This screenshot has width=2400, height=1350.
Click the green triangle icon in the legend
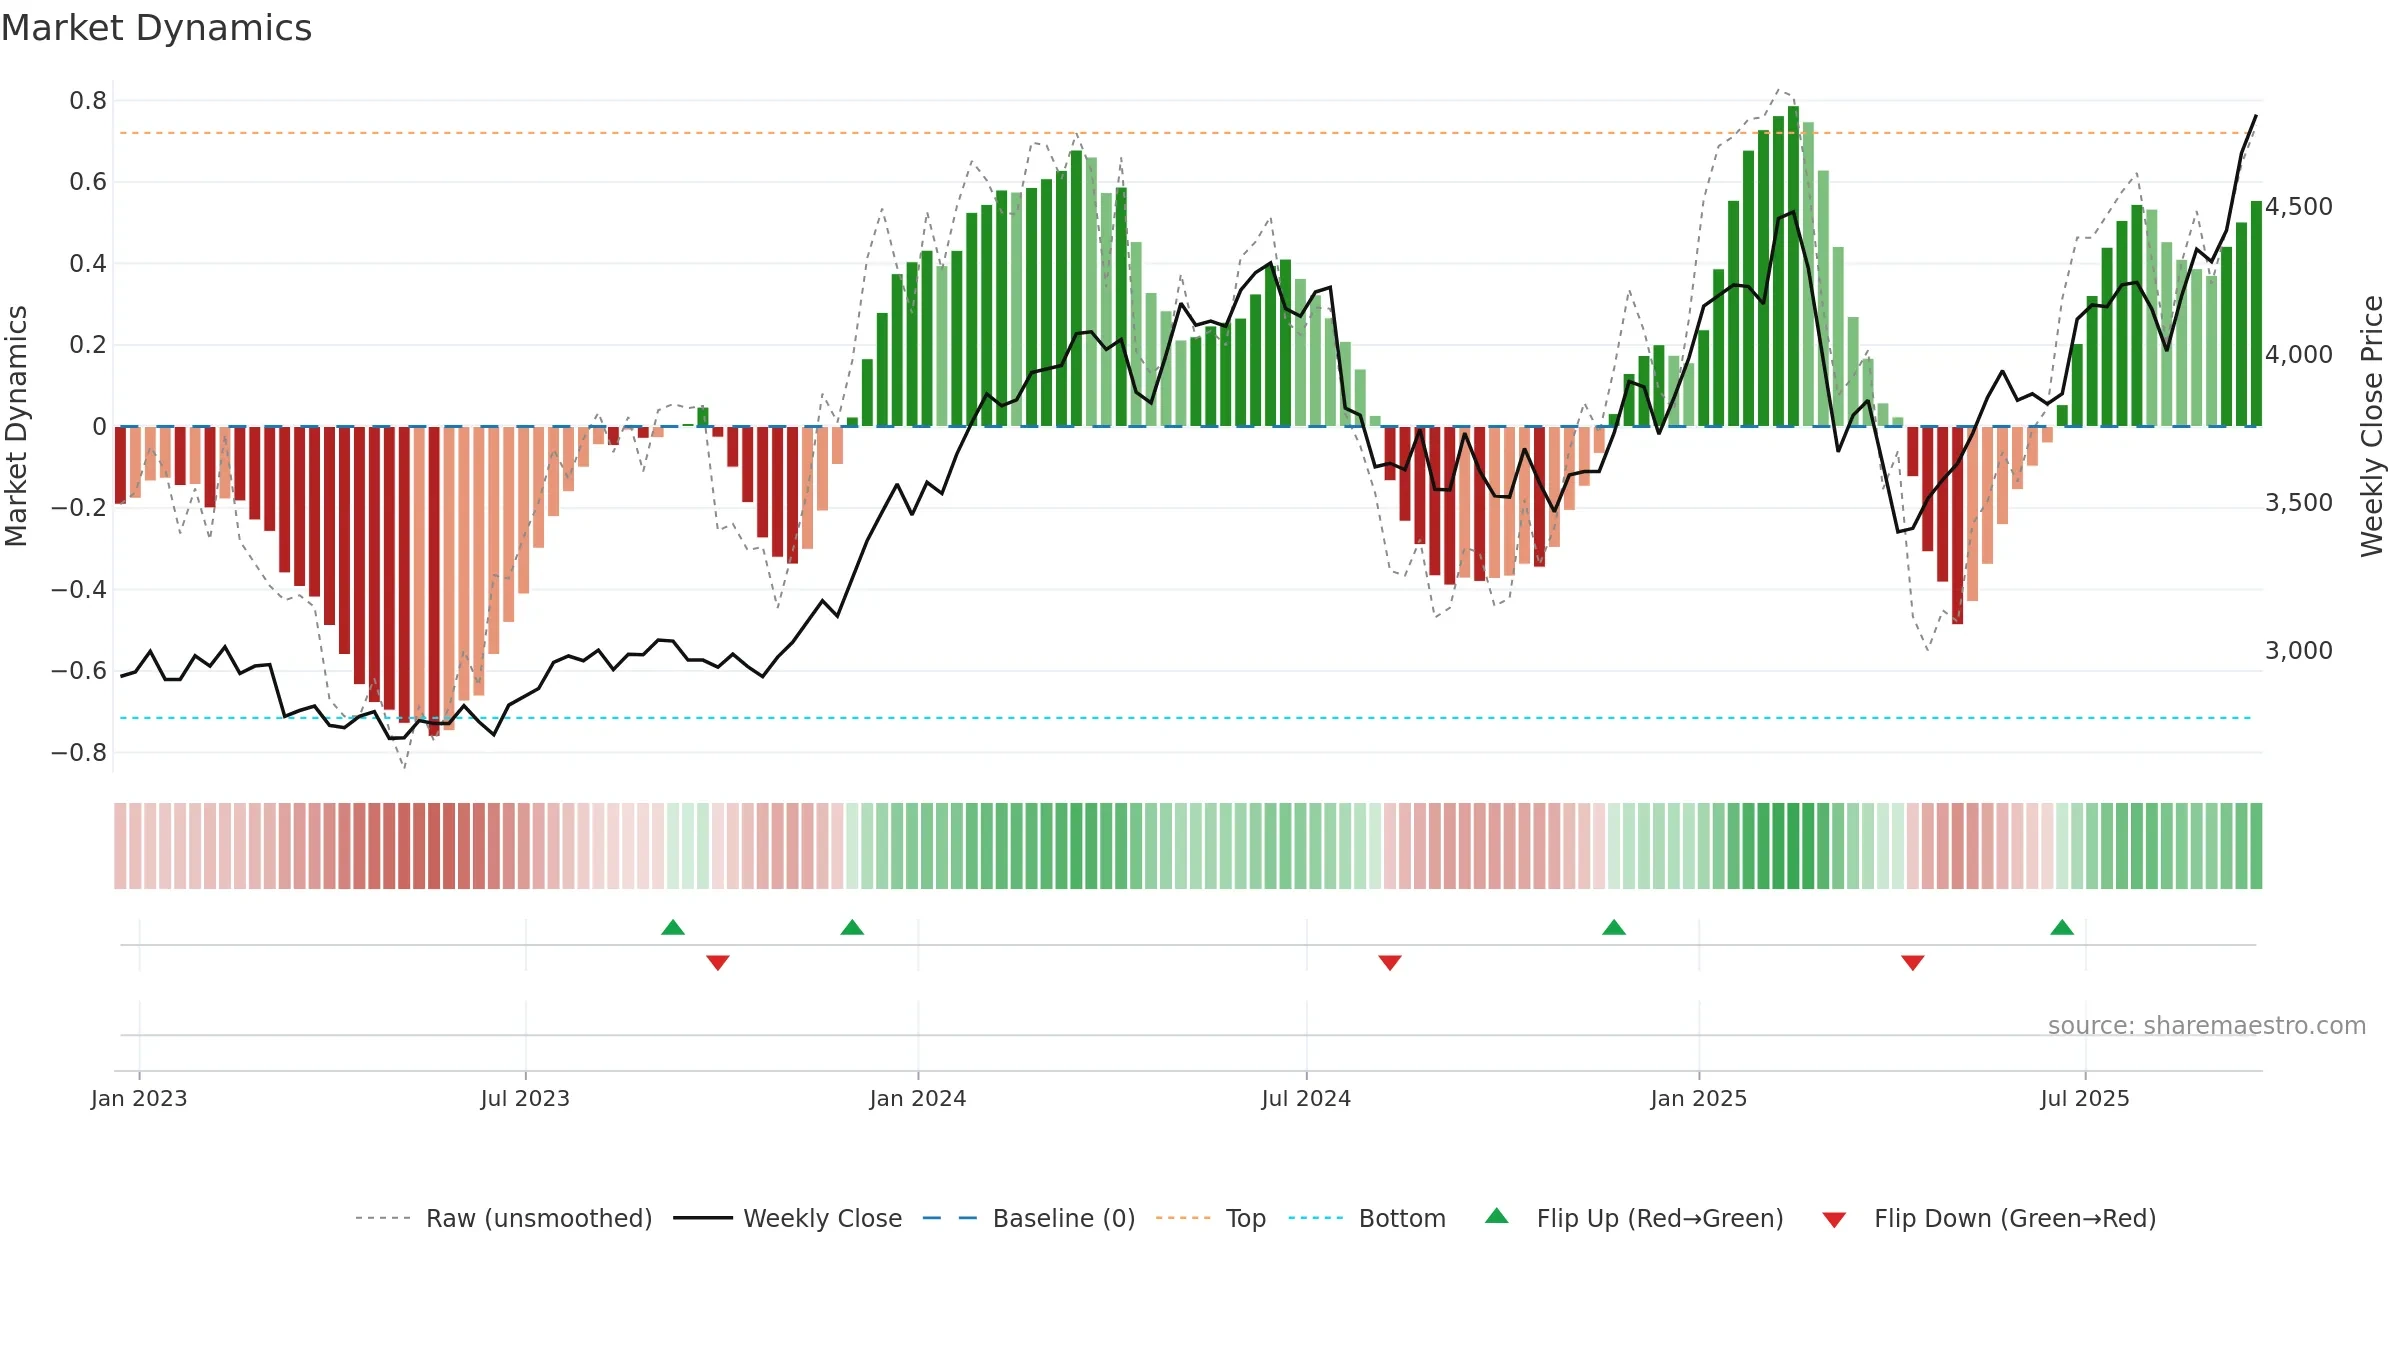click(x=1497, y=1216)
